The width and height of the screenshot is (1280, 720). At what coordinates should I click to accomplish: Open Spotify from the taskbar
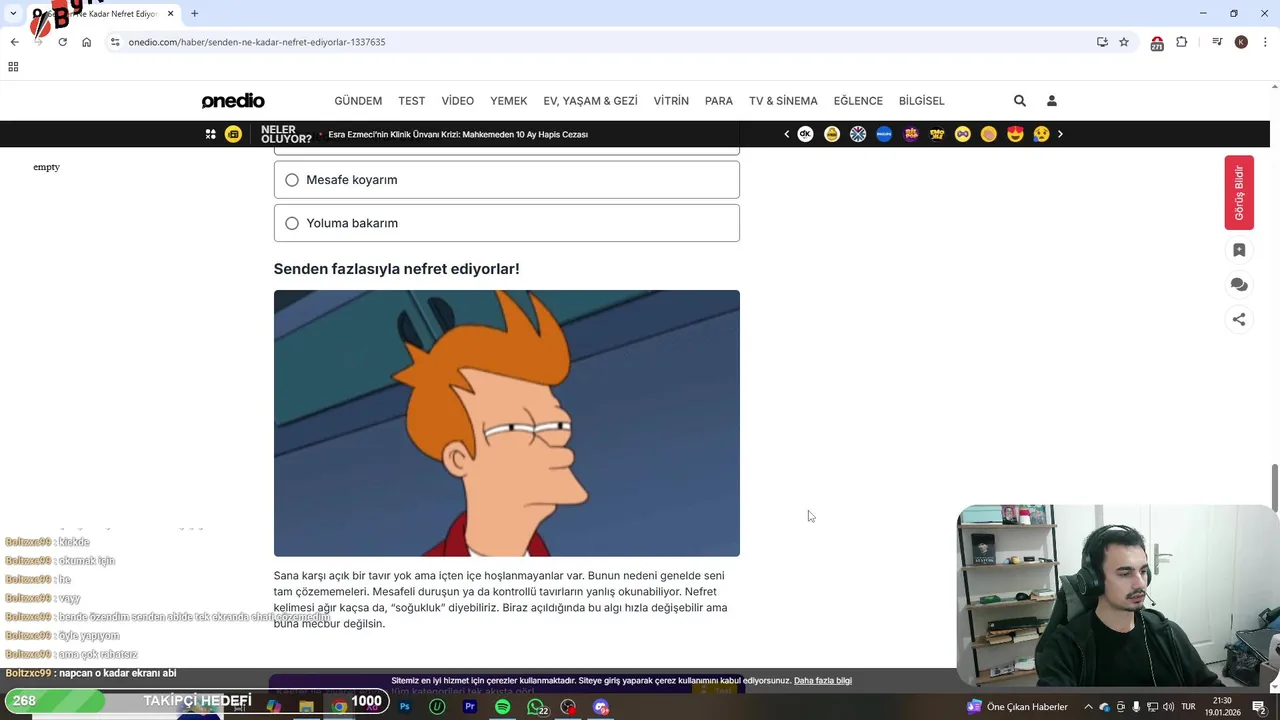click(x=503, y=707)
